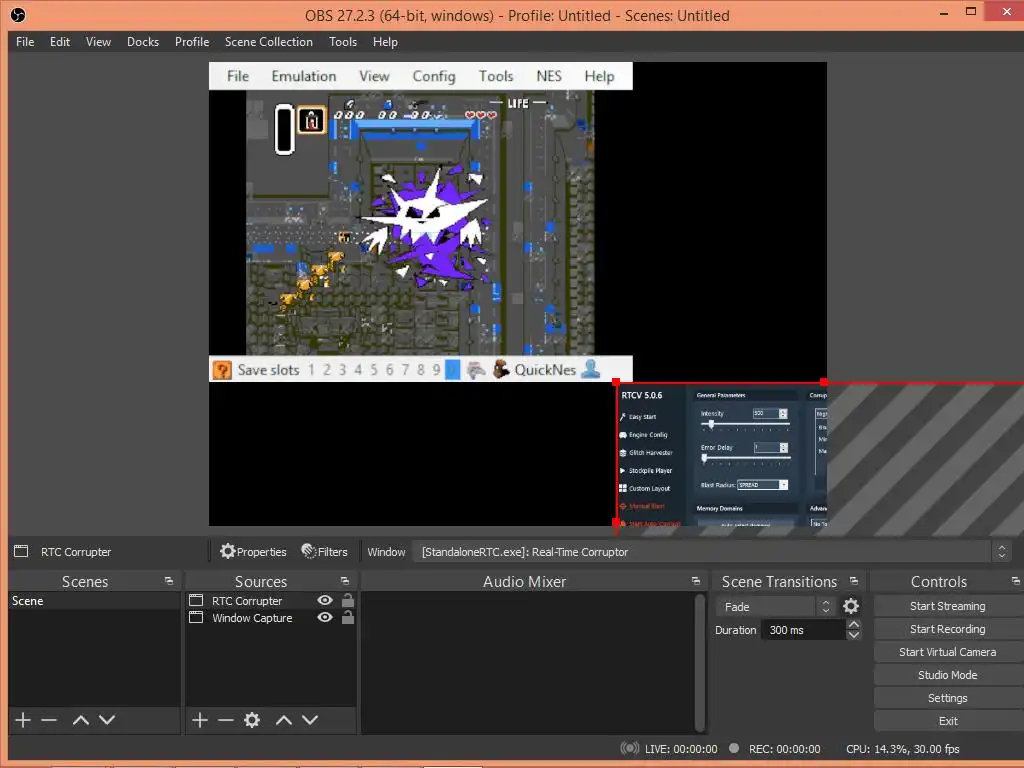Enable Studio Mode

click(x=948, y=675)
